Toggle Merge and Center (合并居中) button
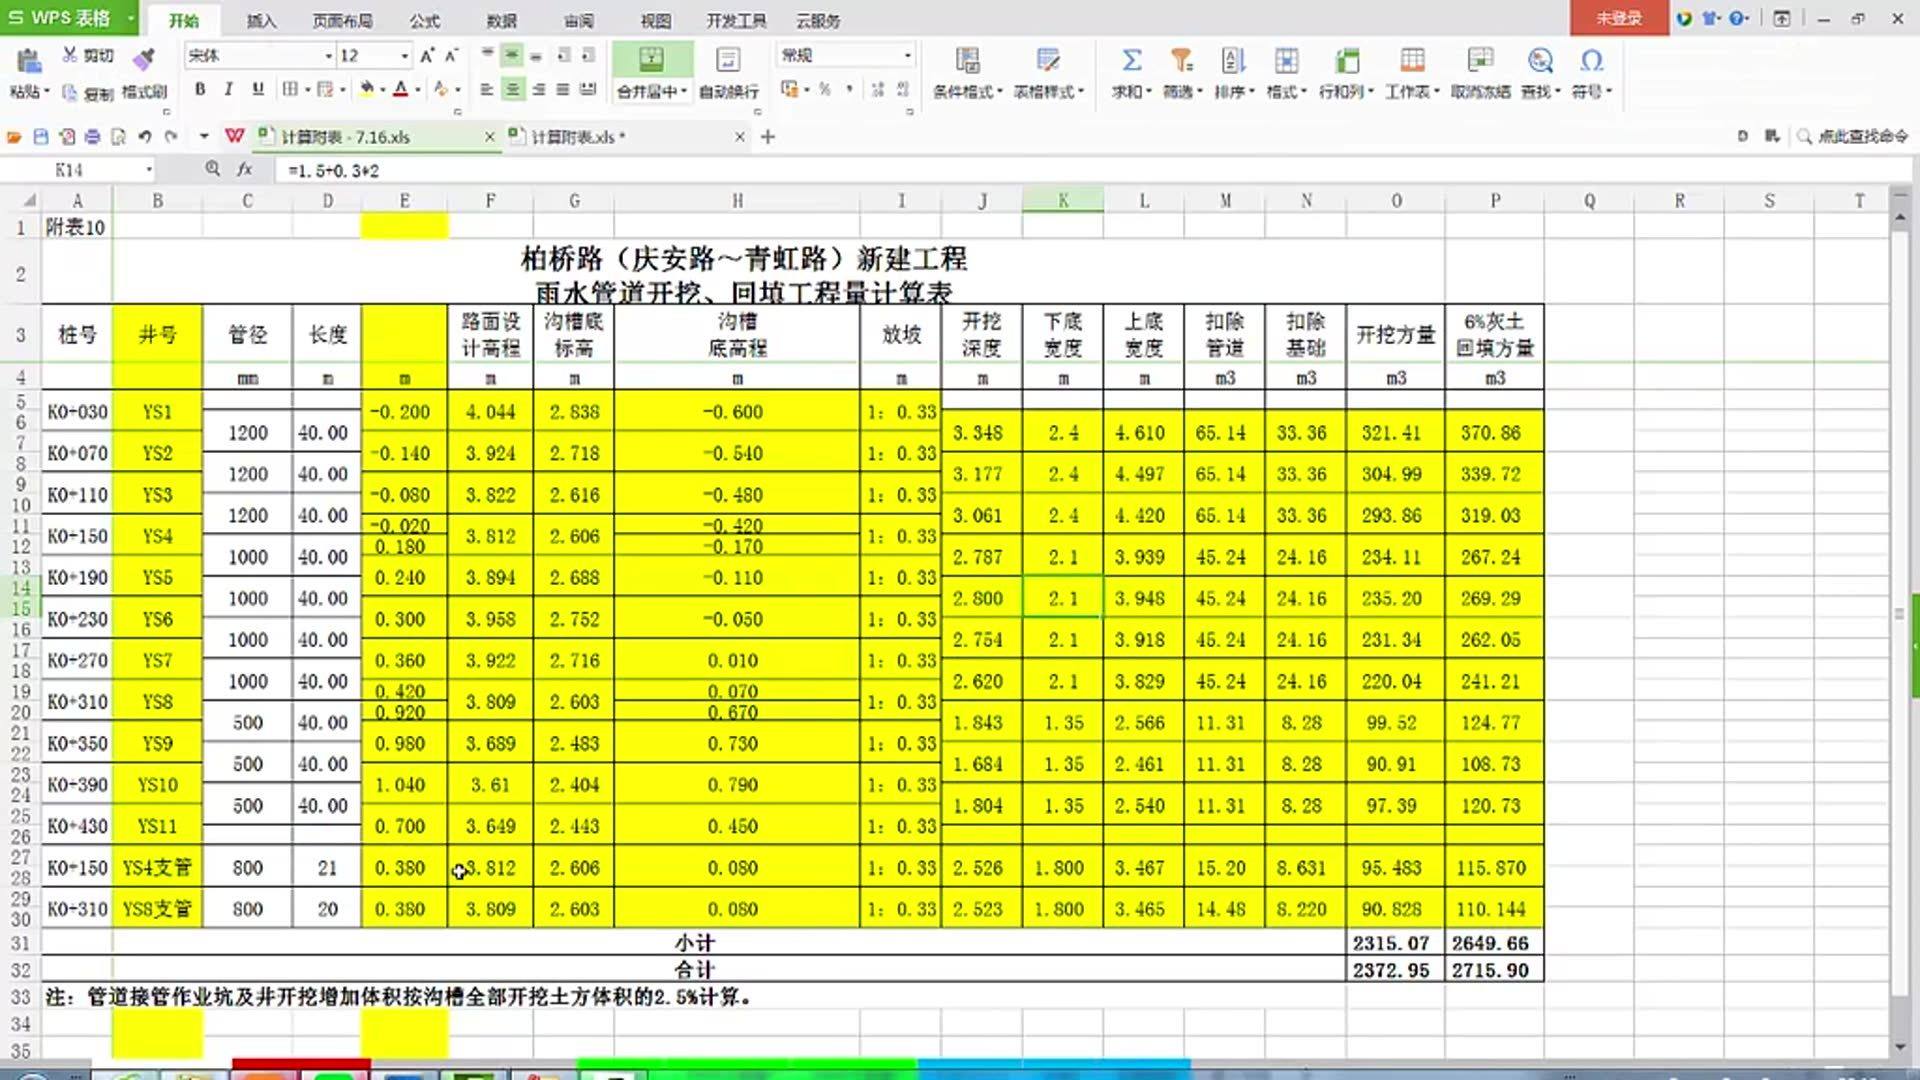 coord(652,72)
